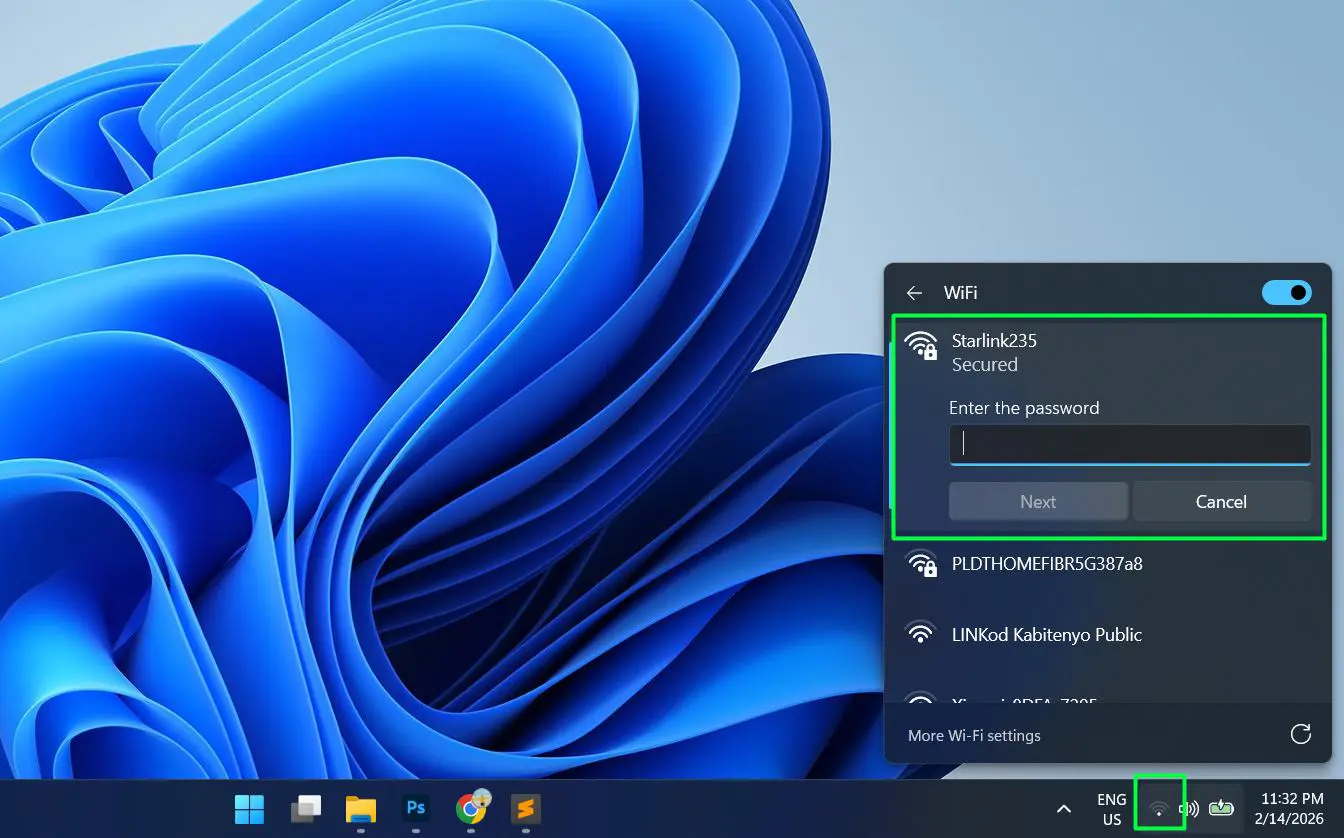
Task: Click the charging battery icon
Action: coord(1221,808)
